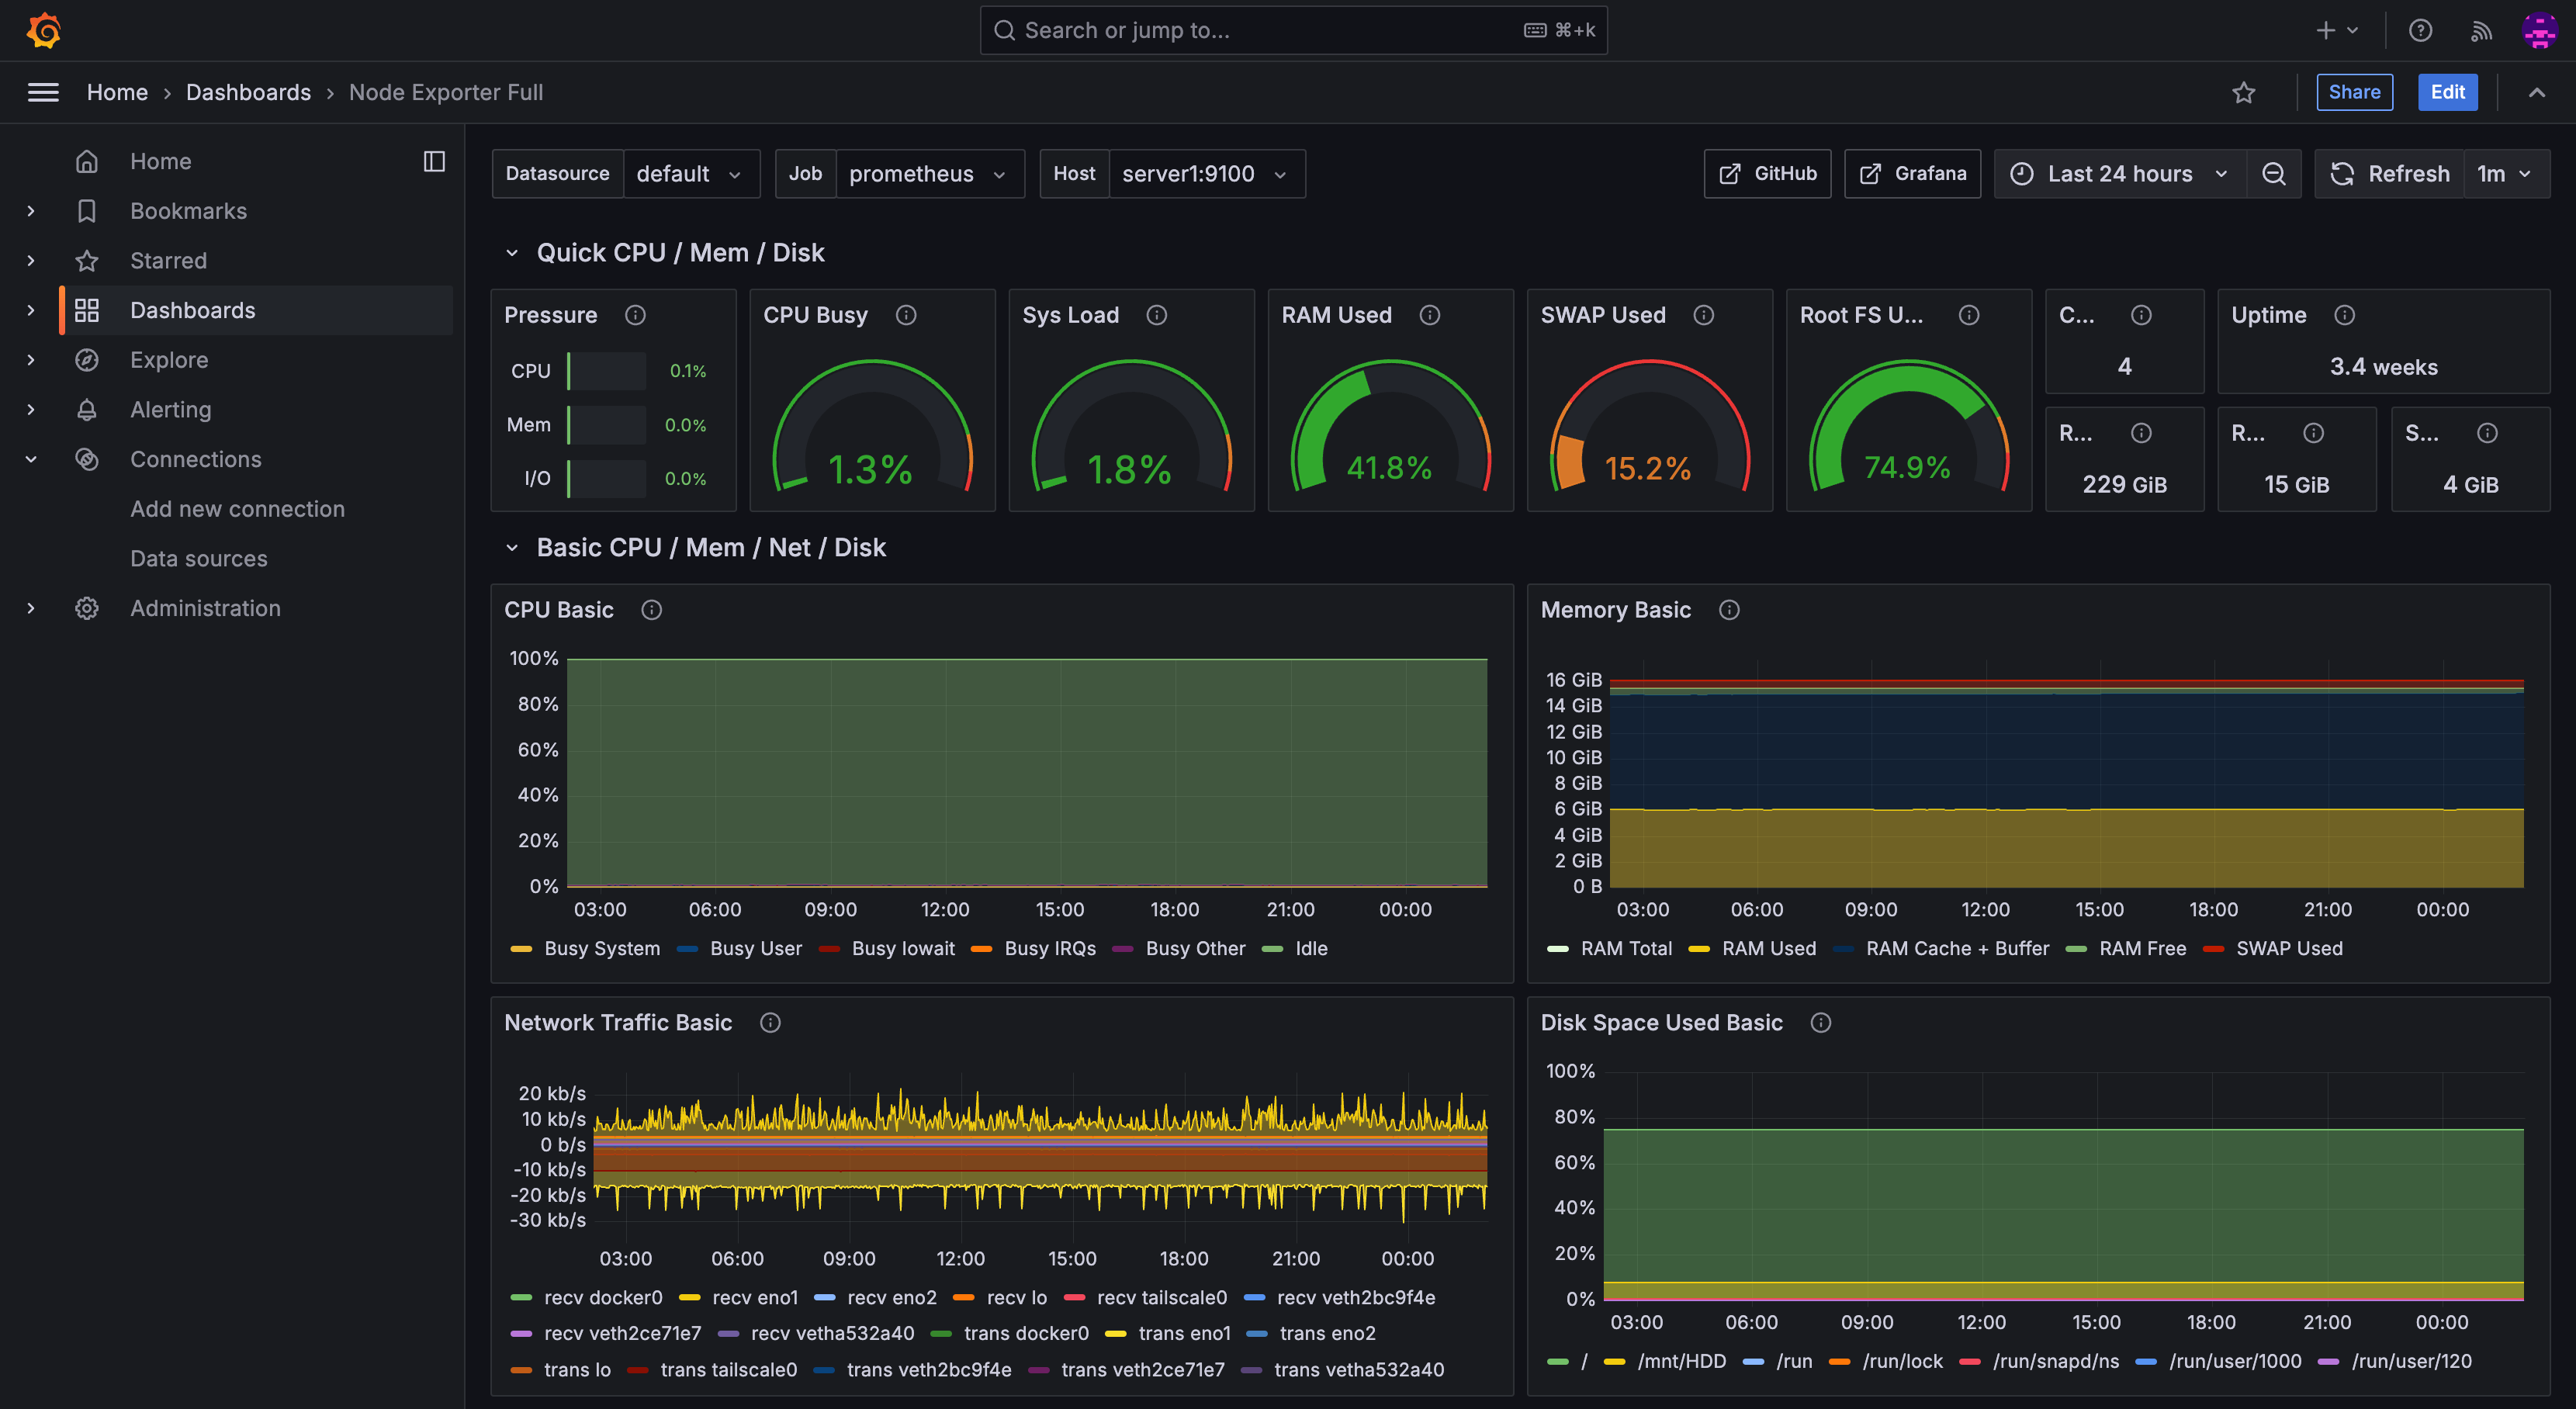Open the Host server1:9100 dropdown
Screen dimensions: 2576x1409
1205,174
